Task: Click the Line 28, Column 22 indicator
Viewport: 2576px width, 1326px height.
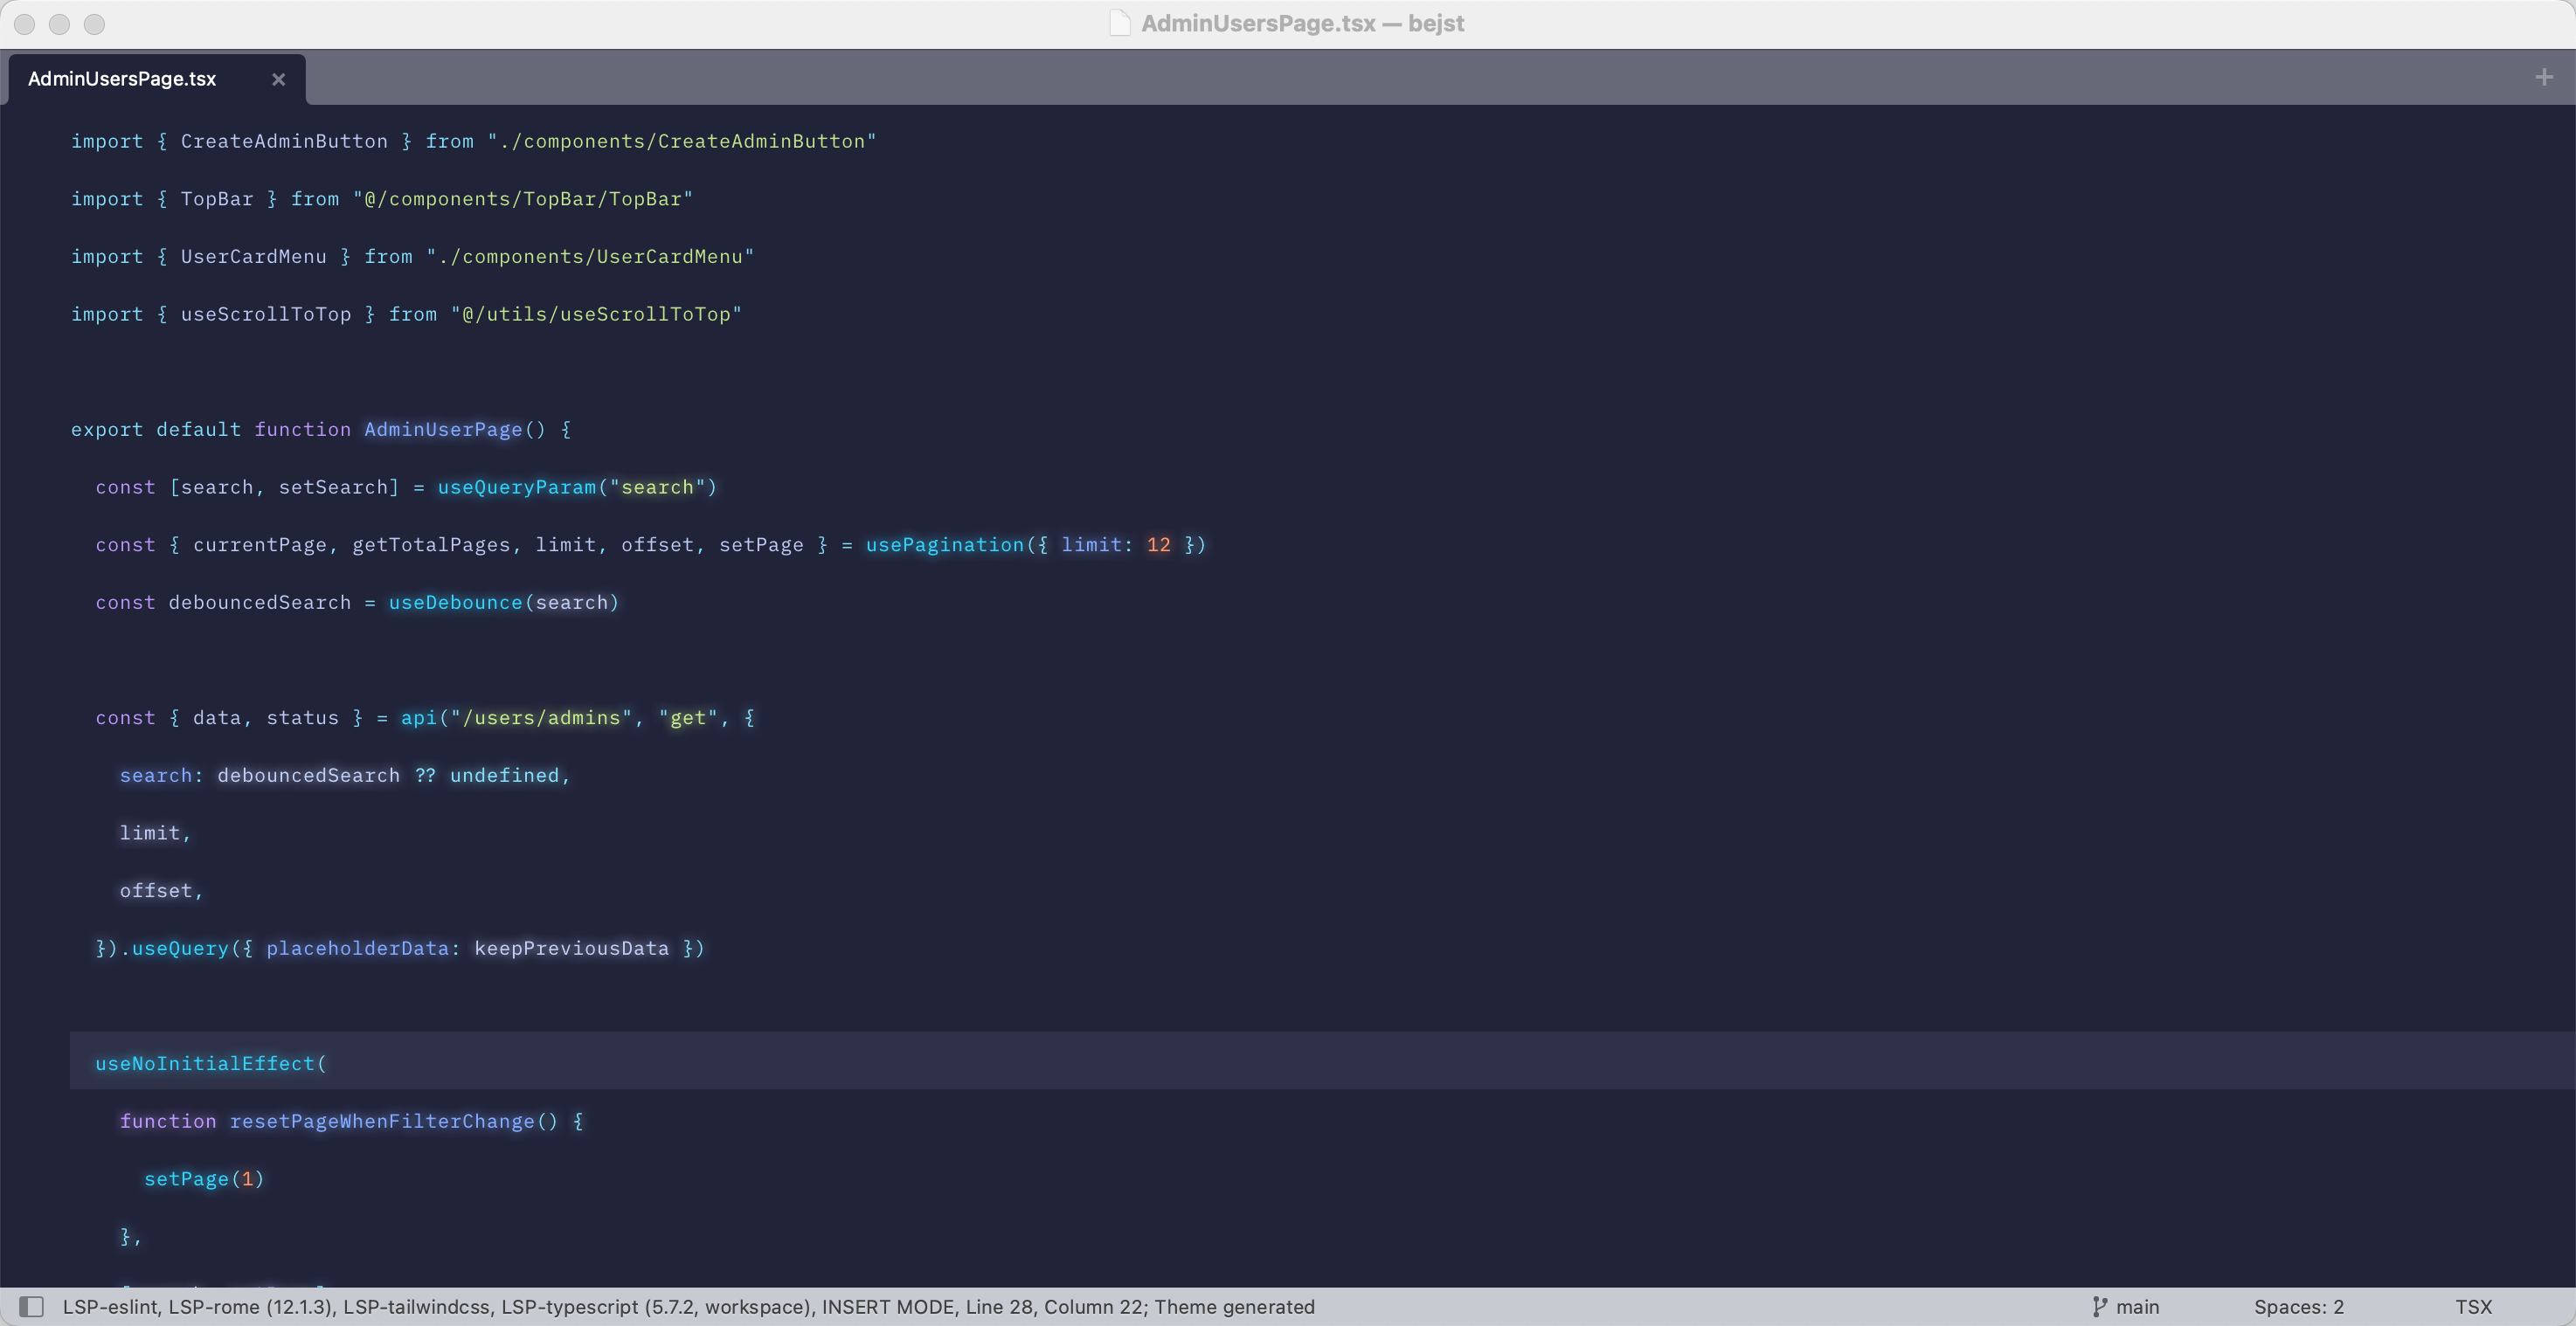Action: point(1056,1306)
